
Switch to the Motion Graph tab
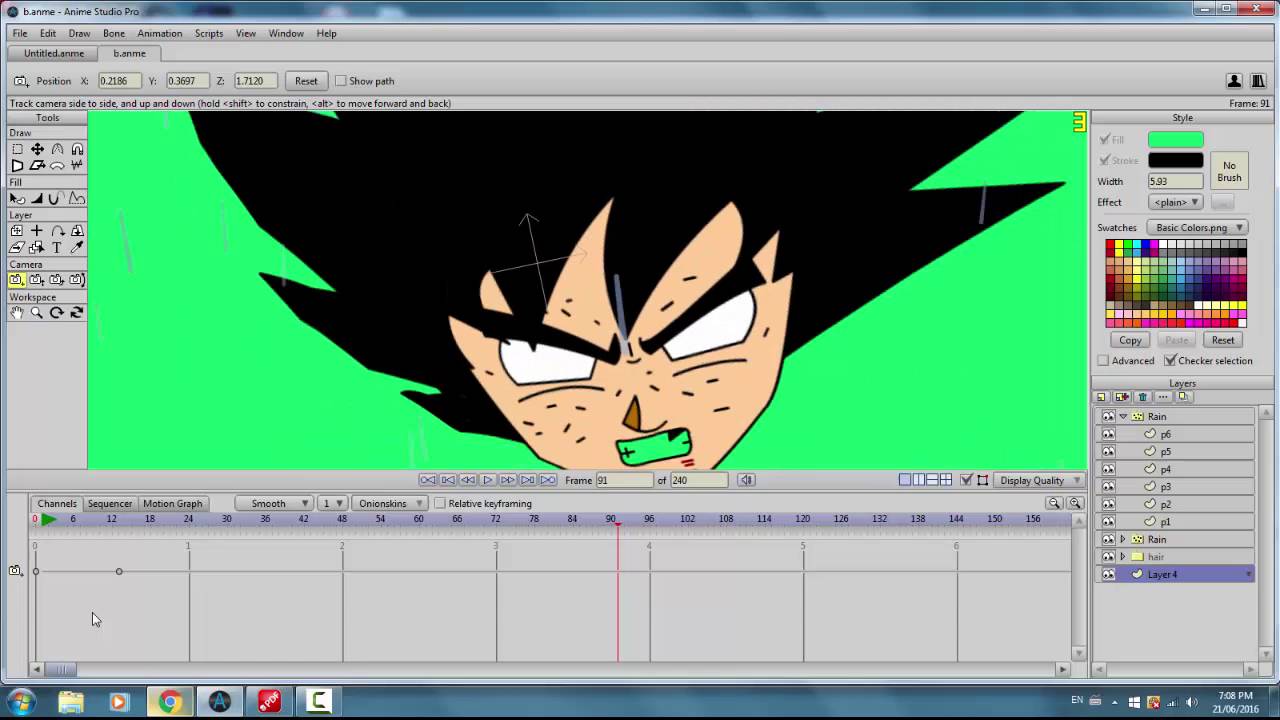point(172,503)
